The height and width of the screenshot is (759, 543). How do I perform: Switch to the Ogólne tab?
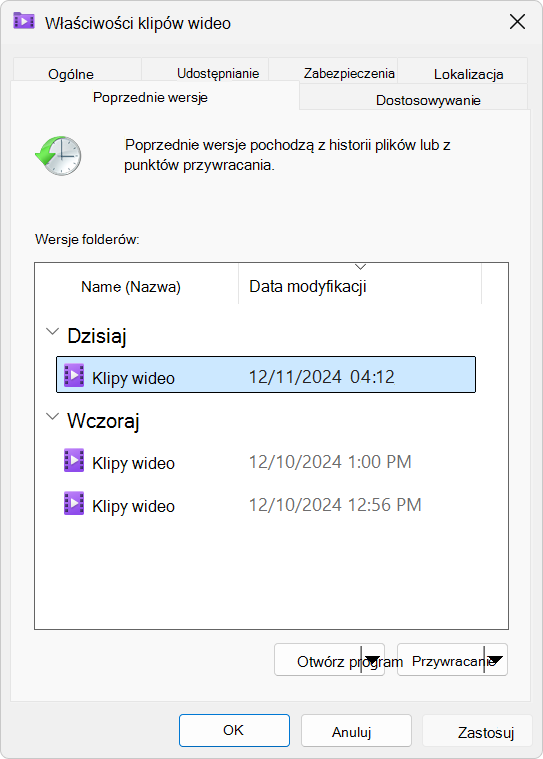(x=71, y=74)
